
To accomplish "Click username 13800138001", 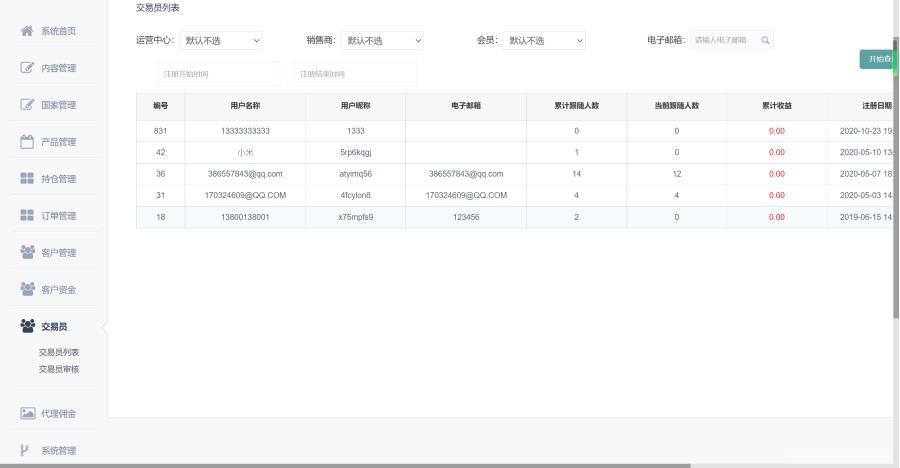I will click(245, 217).
